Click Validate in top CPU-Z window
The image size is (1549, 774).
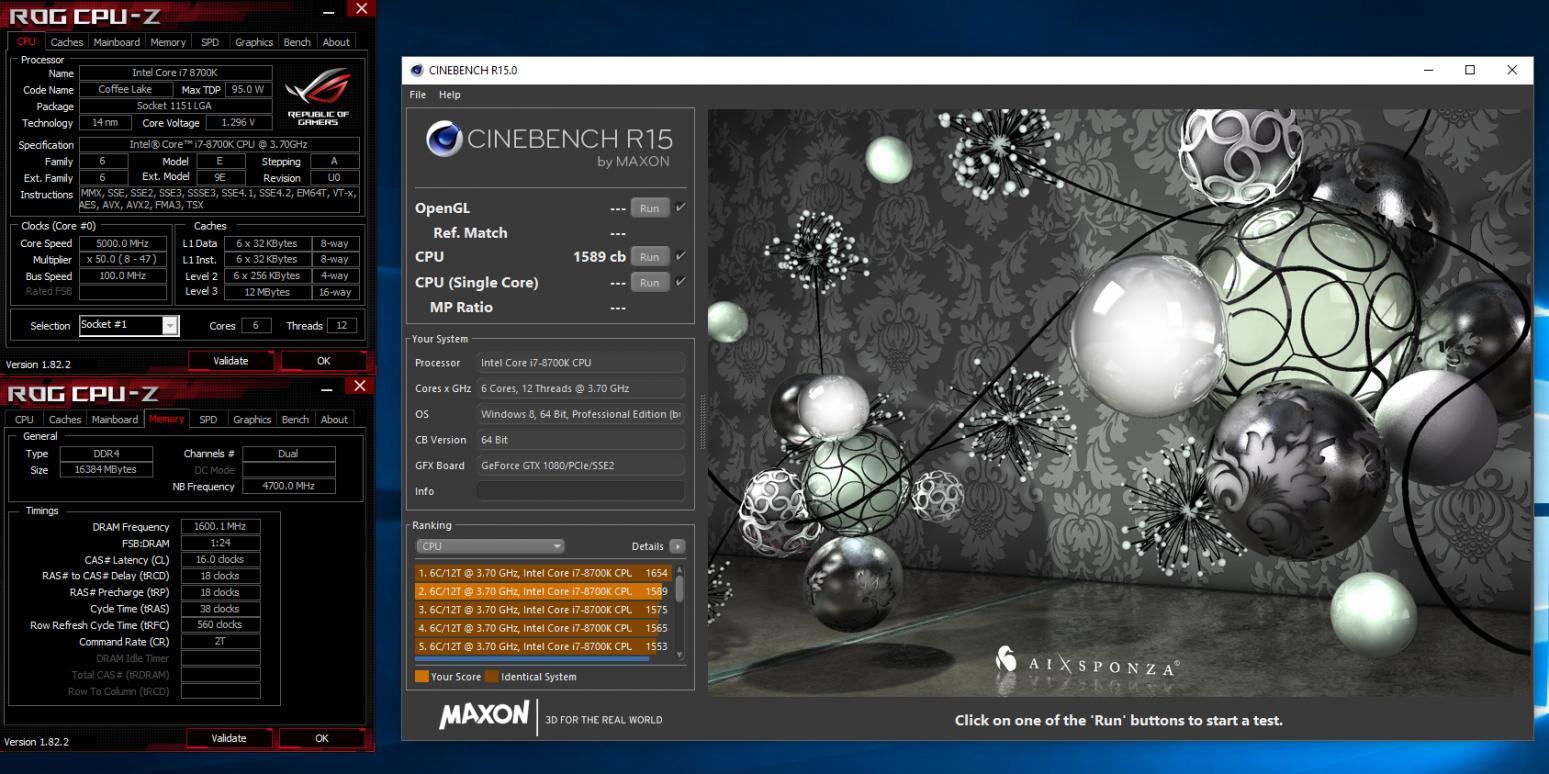(x=231, y=361)
